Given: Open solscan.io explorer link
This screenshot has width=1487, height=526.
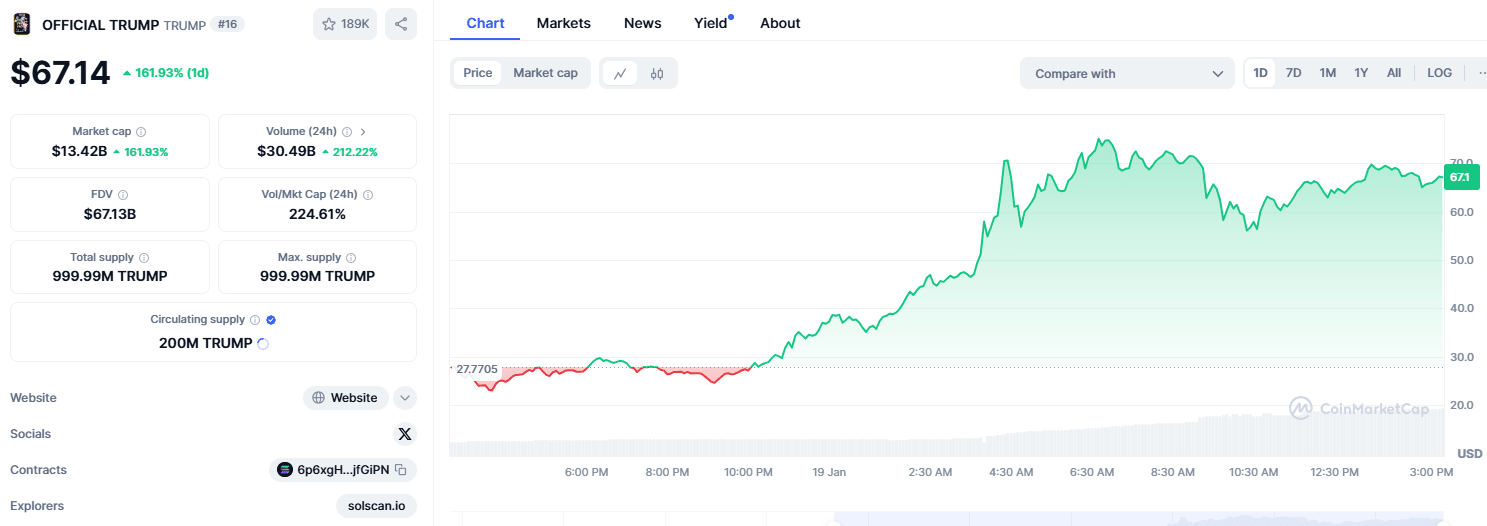Looking at the screenshot, I should (376, 506).
